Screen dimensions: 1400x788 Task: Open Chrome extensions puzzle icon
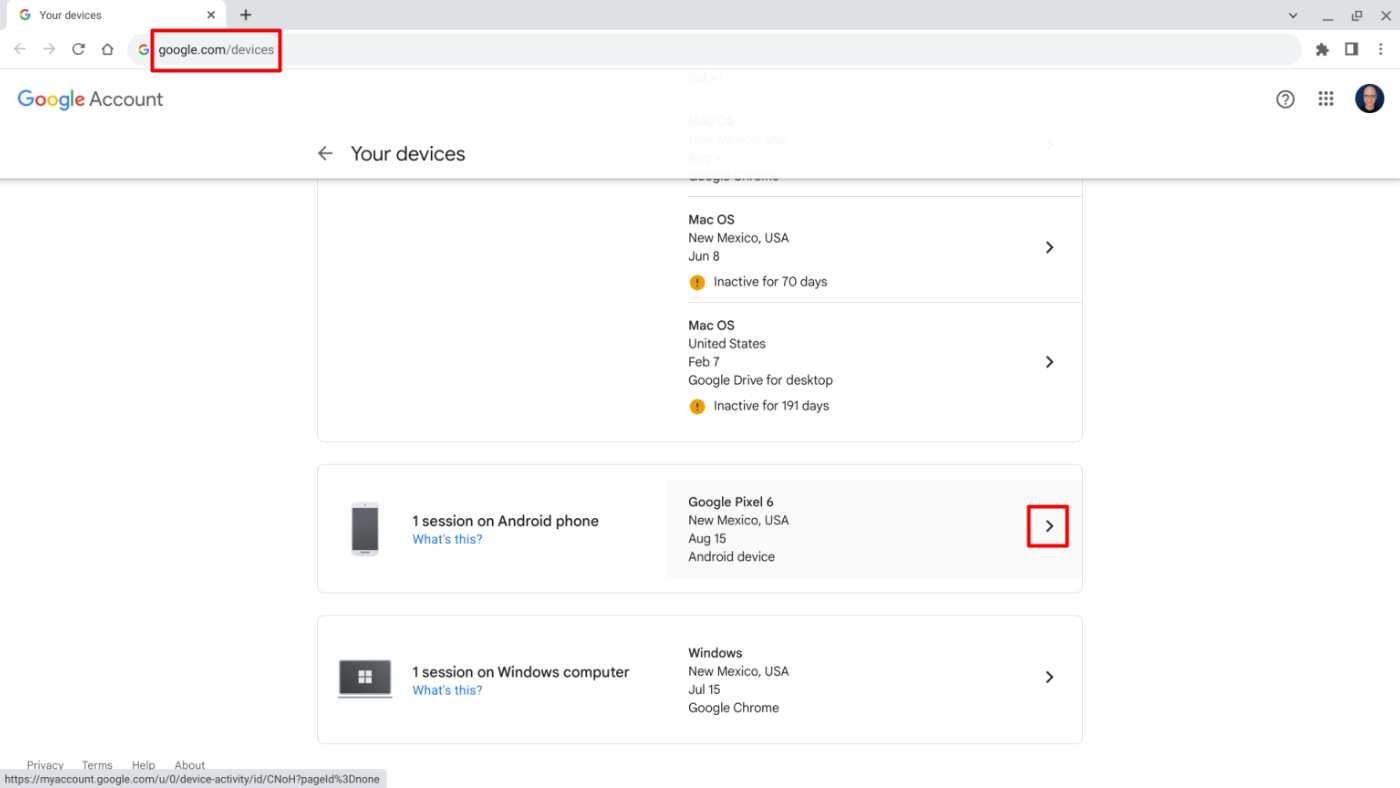pos(1322,48)
